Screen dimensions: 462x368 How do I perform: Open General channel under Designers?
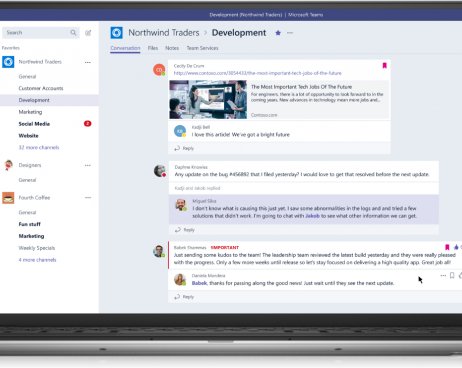27,180
